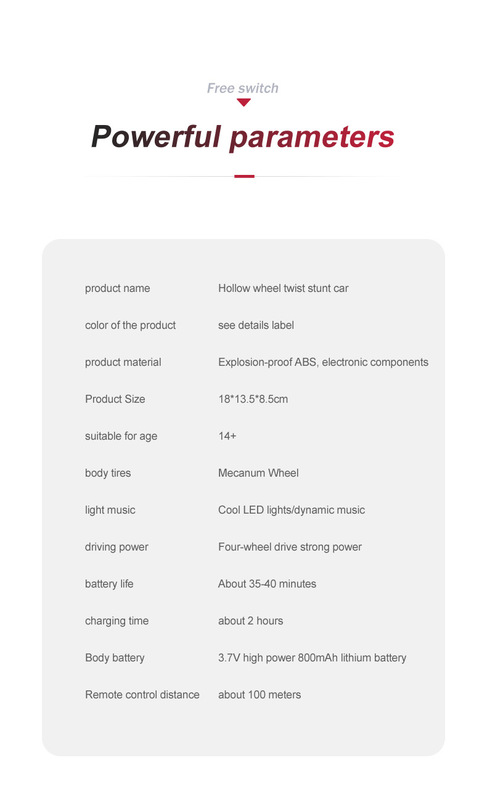Click 'Explosion-proof ABS, electronic components' value
The image size is (487, 800).
point(323,362)
